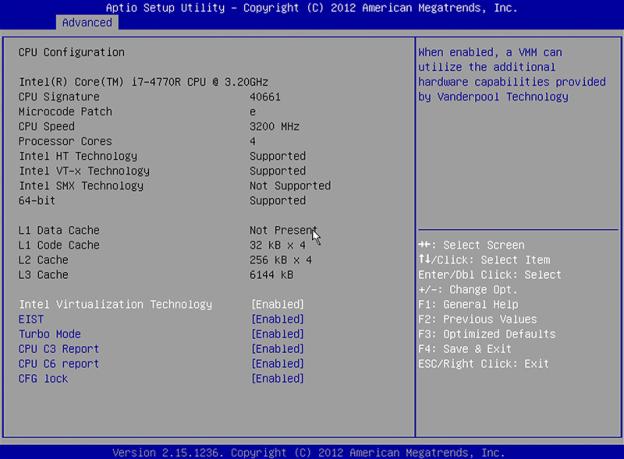624x459 pixels.
Task: Click the Enter/Dbl Click: Select hint
Action: tap(490, 275)
